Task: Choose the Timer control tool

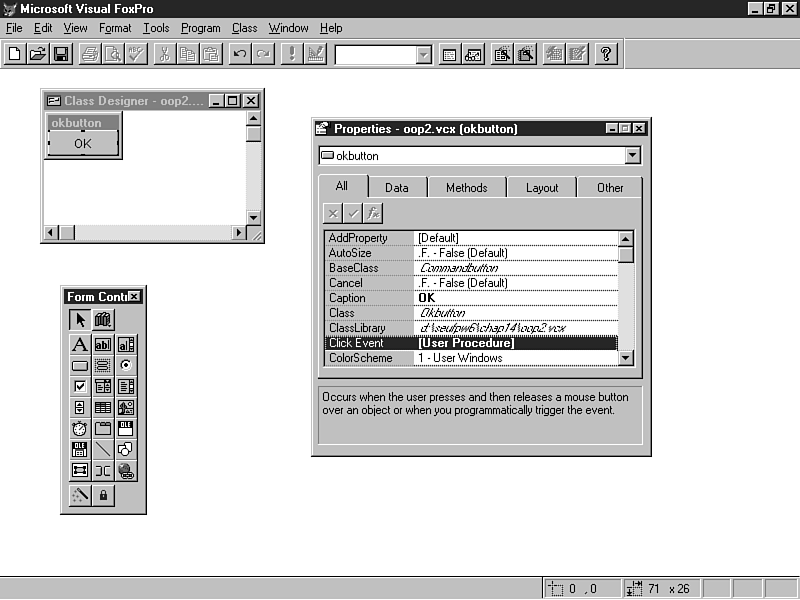Action: [x=80, y=429]
